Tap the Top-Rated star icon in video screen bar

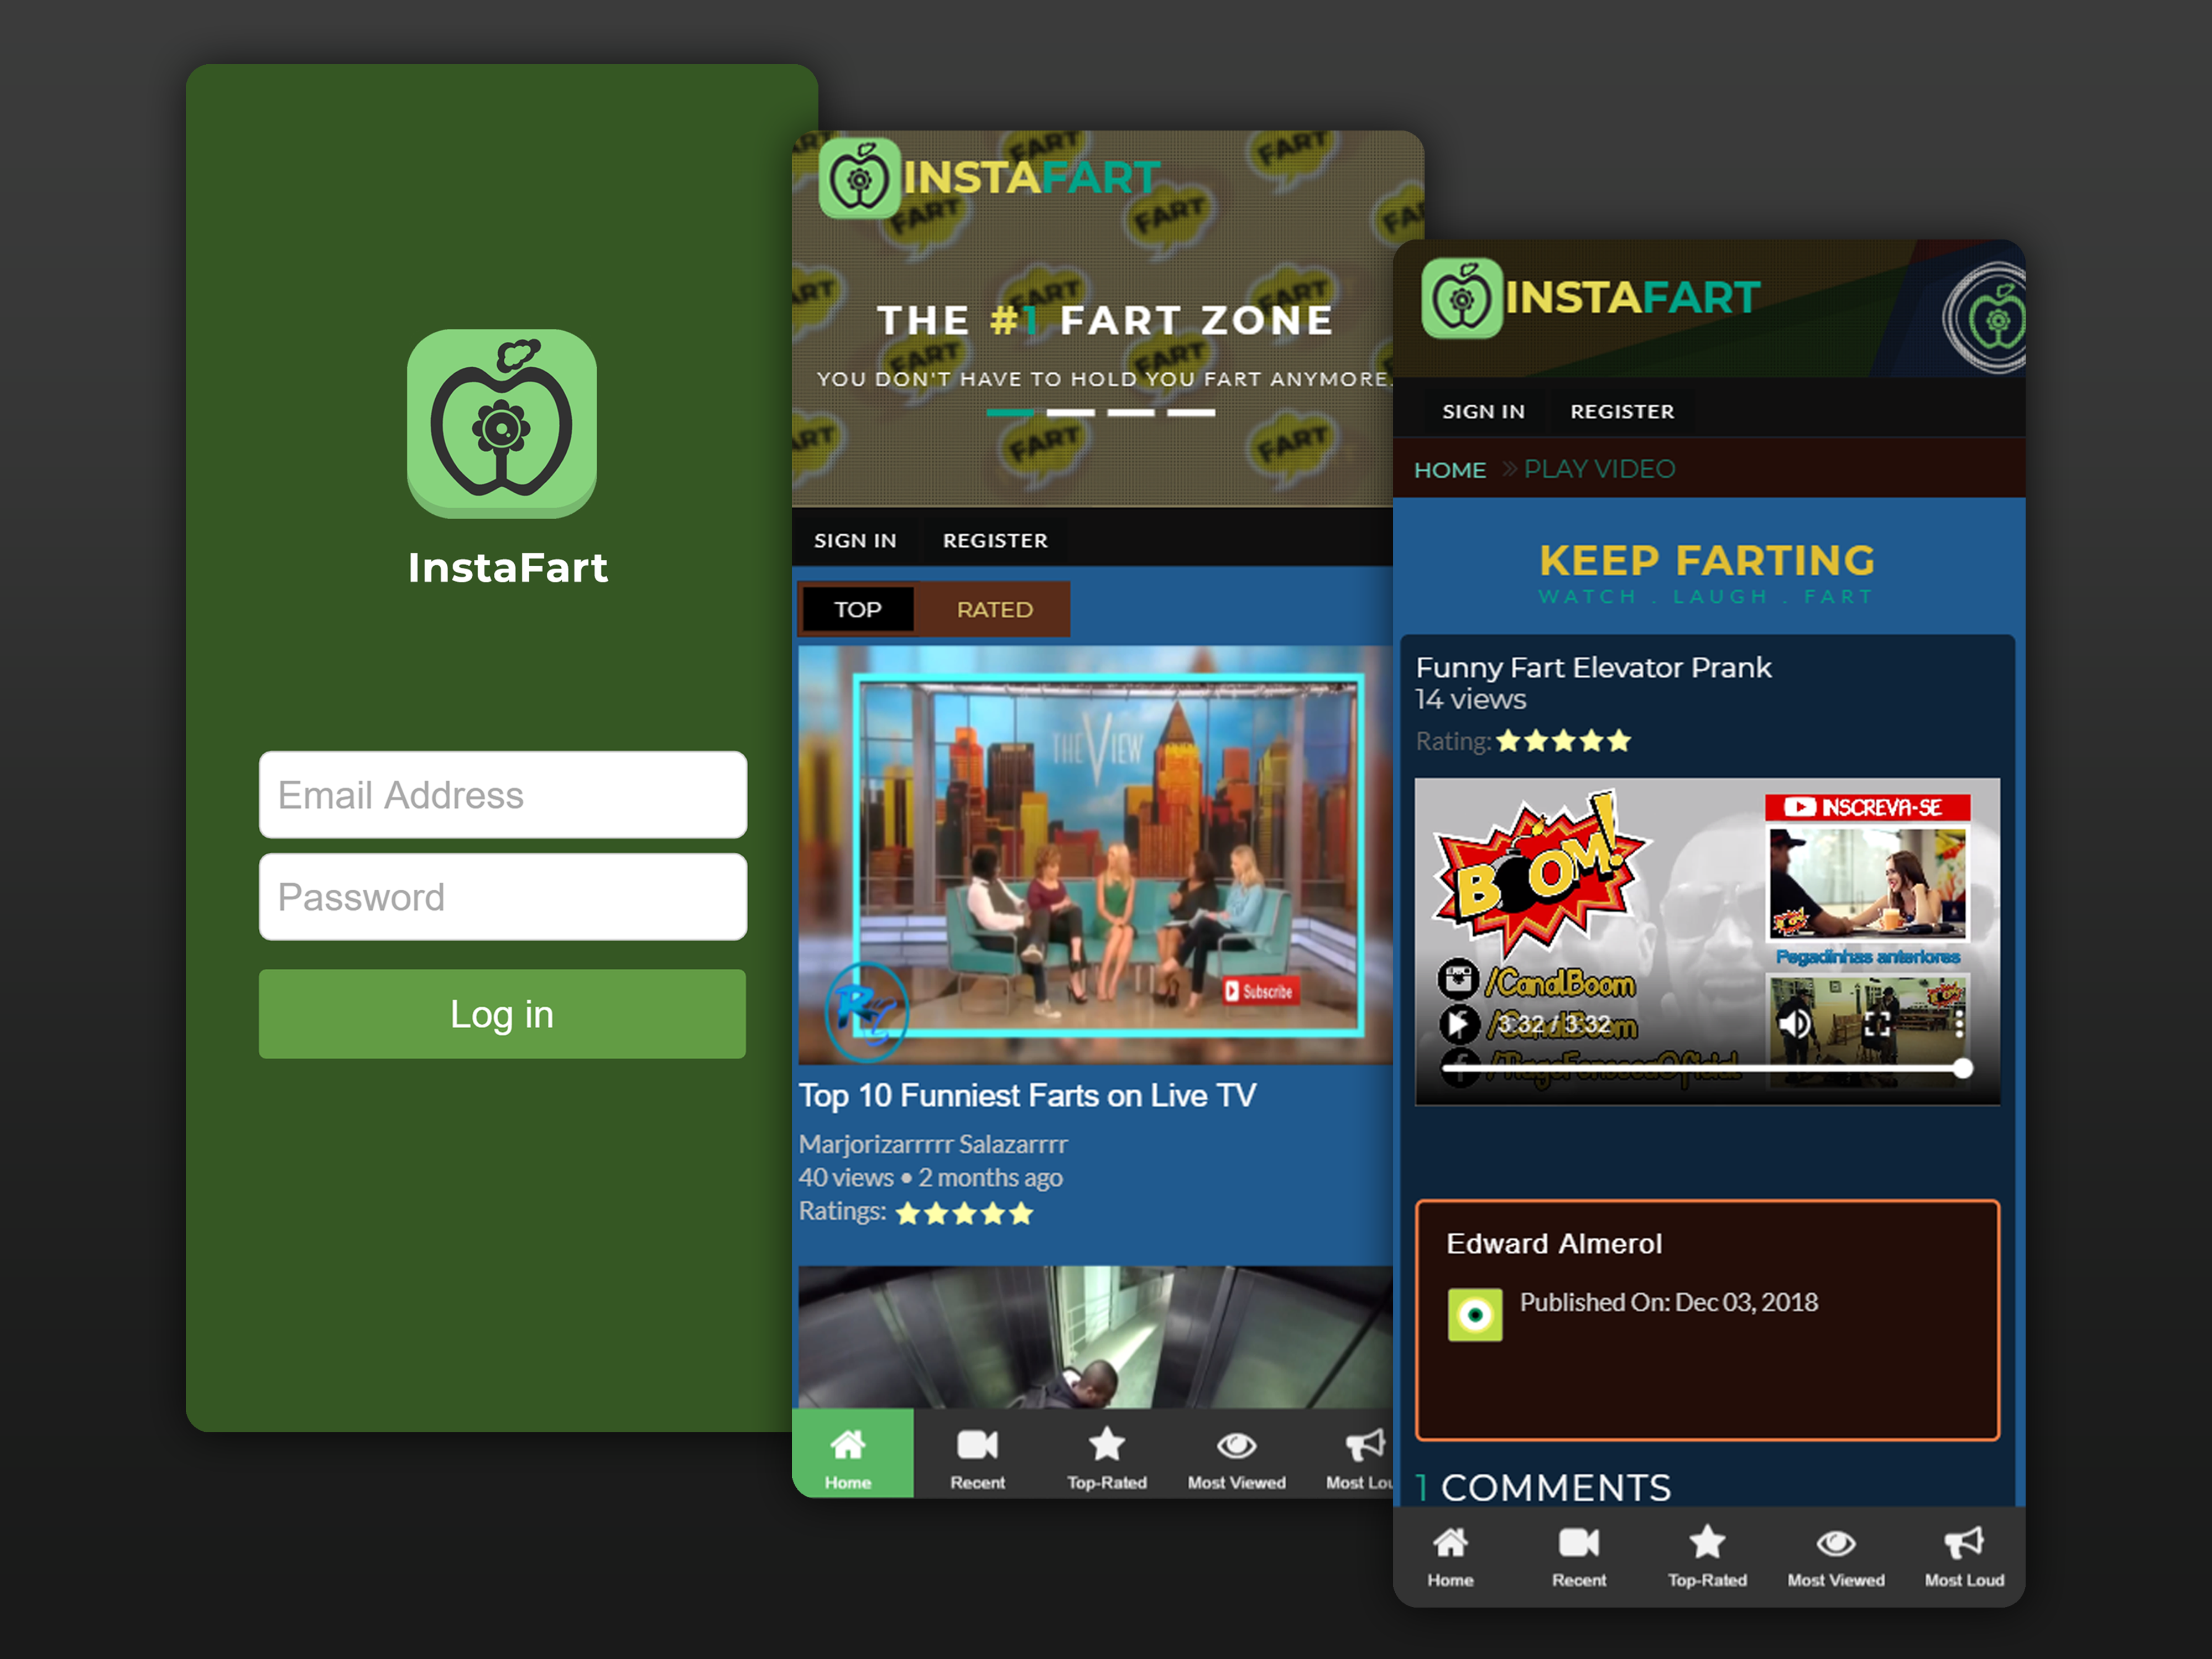[1707, 1542]
